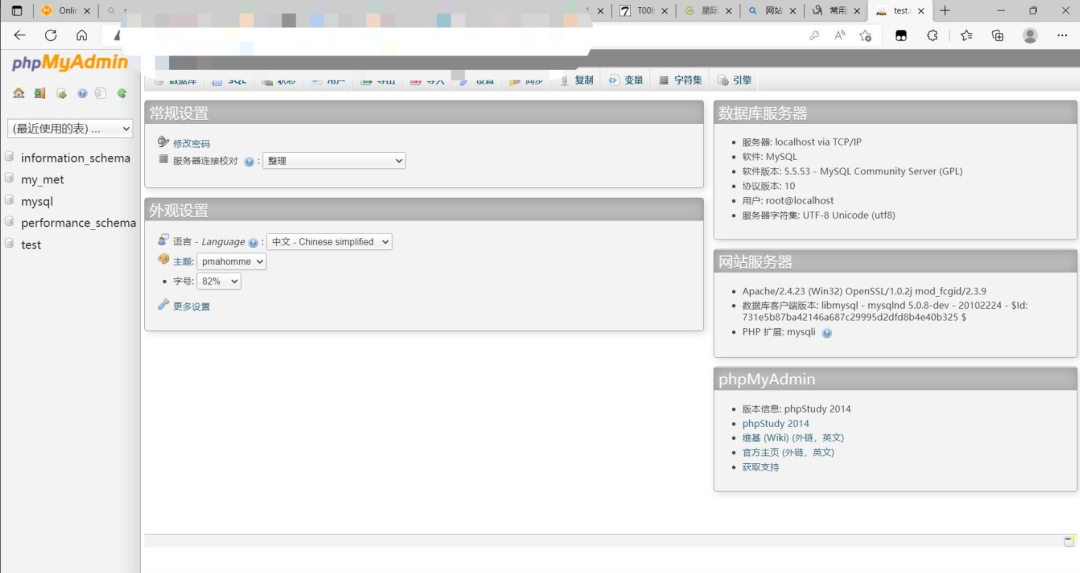This screenshot has width=1080, height=573.
Task: Open a new browser tab
Action: coord(945,10)
